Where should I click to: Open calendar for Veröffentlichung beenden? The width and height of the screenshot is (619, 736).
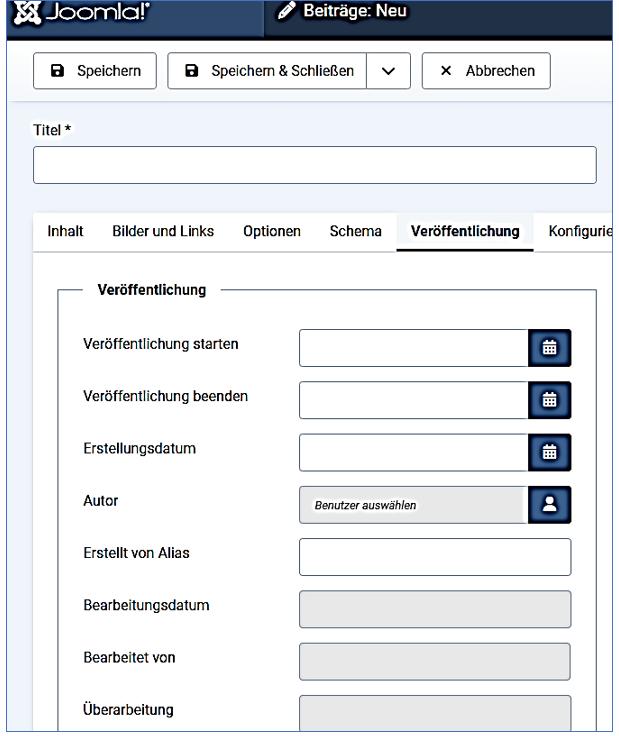(549, 400)
